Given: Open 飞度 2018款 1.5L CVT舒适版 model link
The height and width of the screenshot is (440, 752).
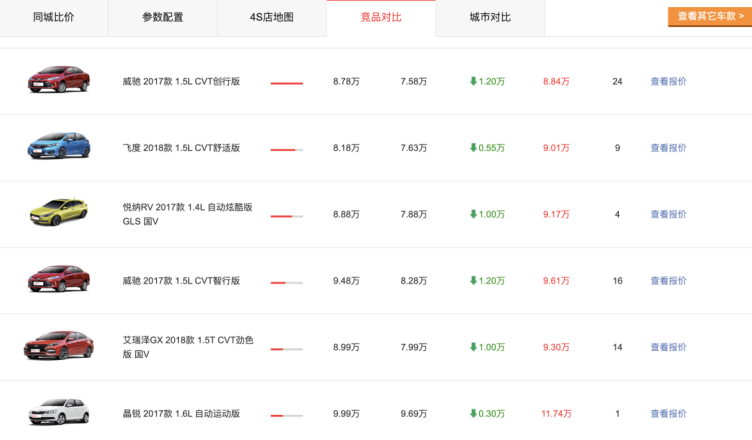Looking at the screenshot, I should (x=181, y=148).
